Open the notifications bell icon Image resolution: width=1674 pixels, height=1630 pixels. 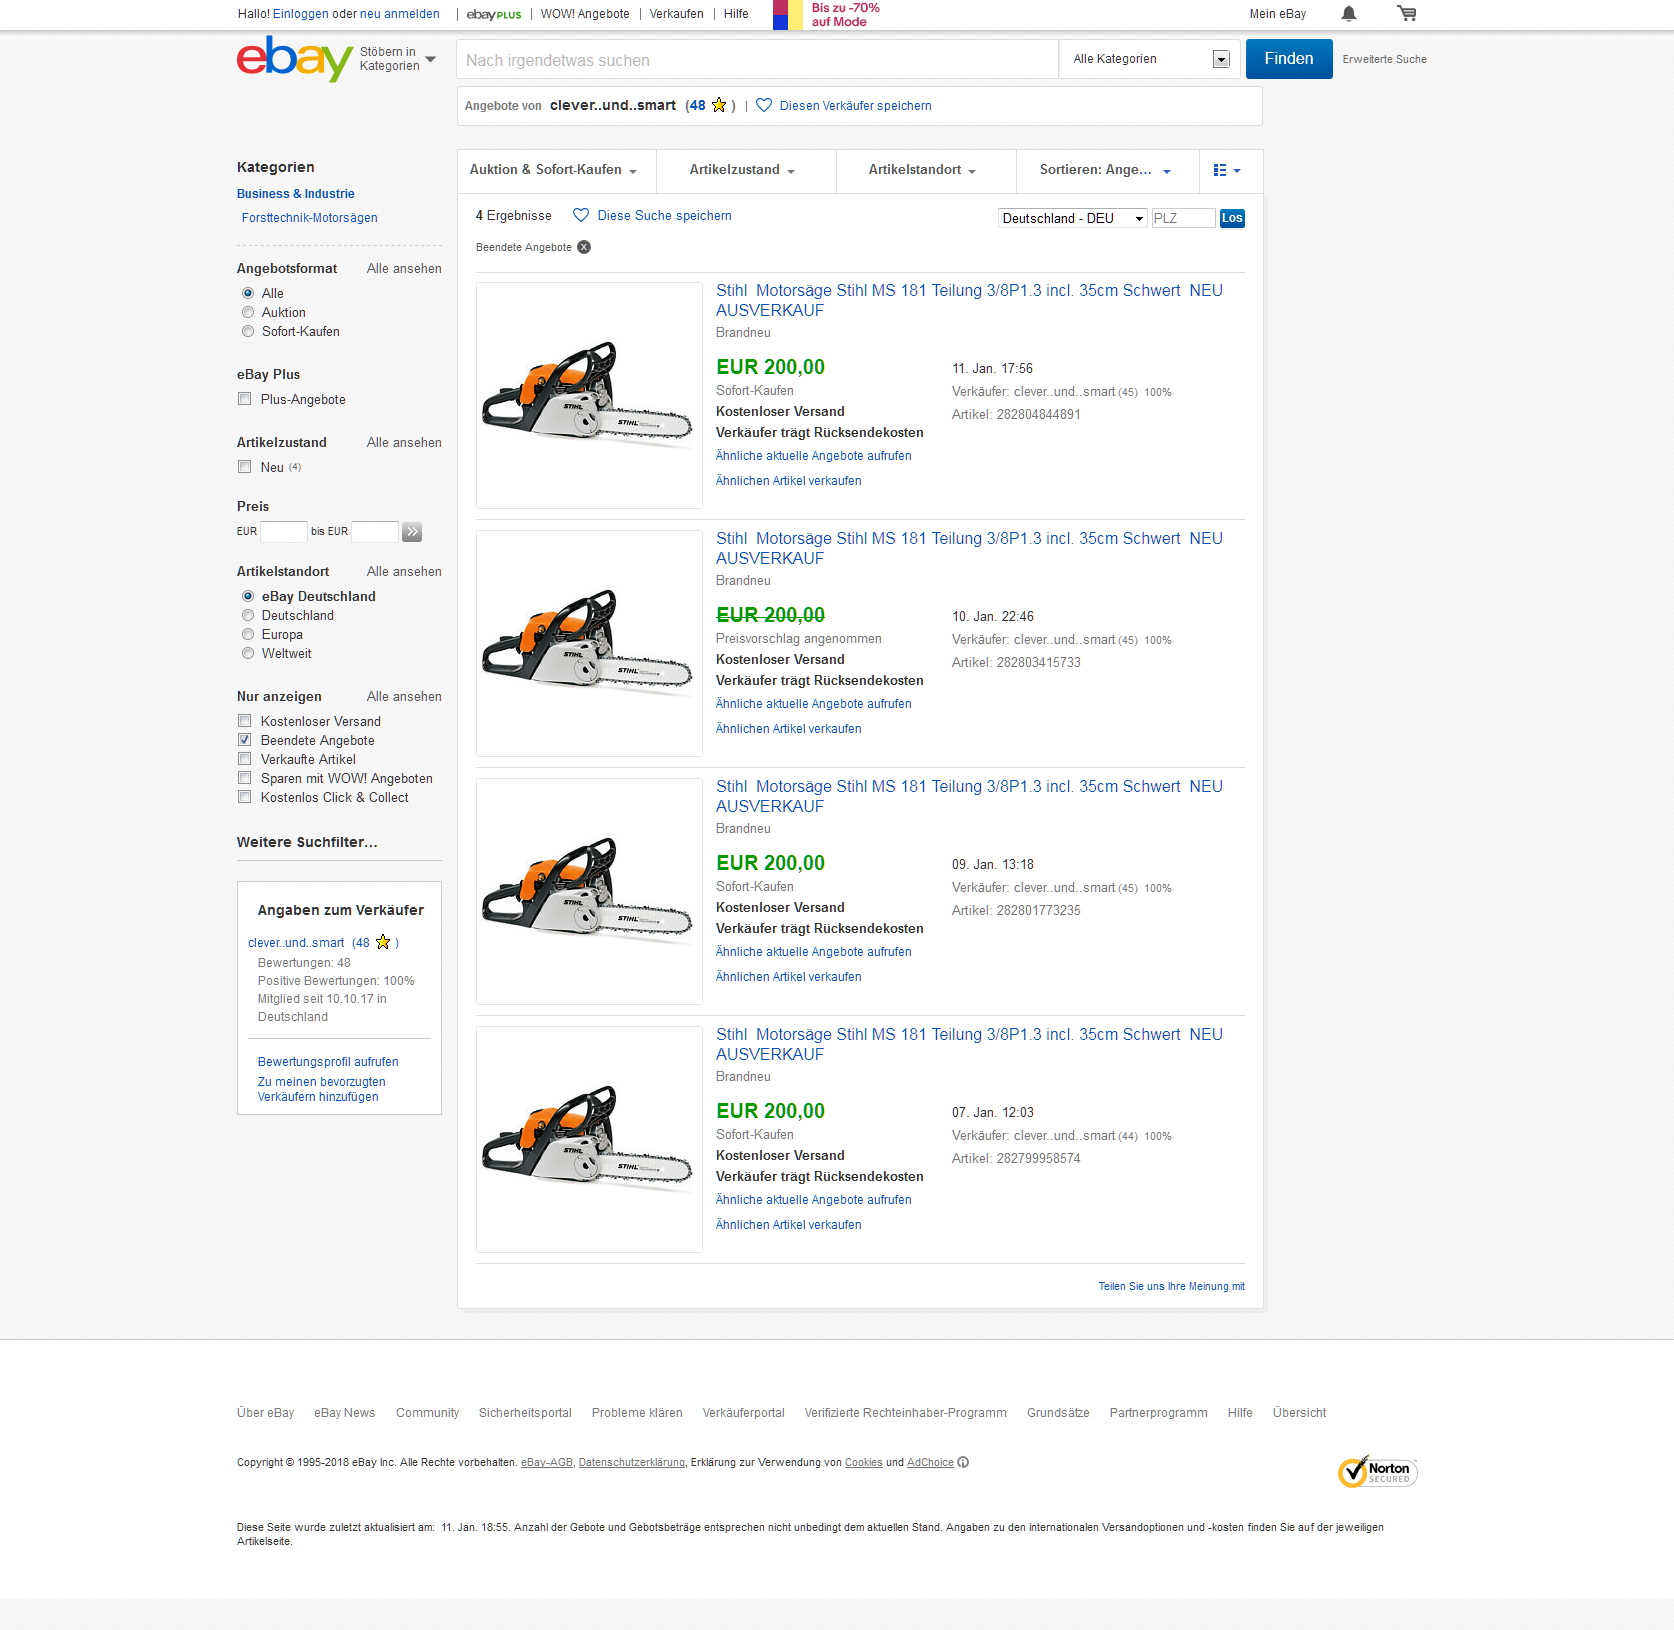click(1348, 14)
